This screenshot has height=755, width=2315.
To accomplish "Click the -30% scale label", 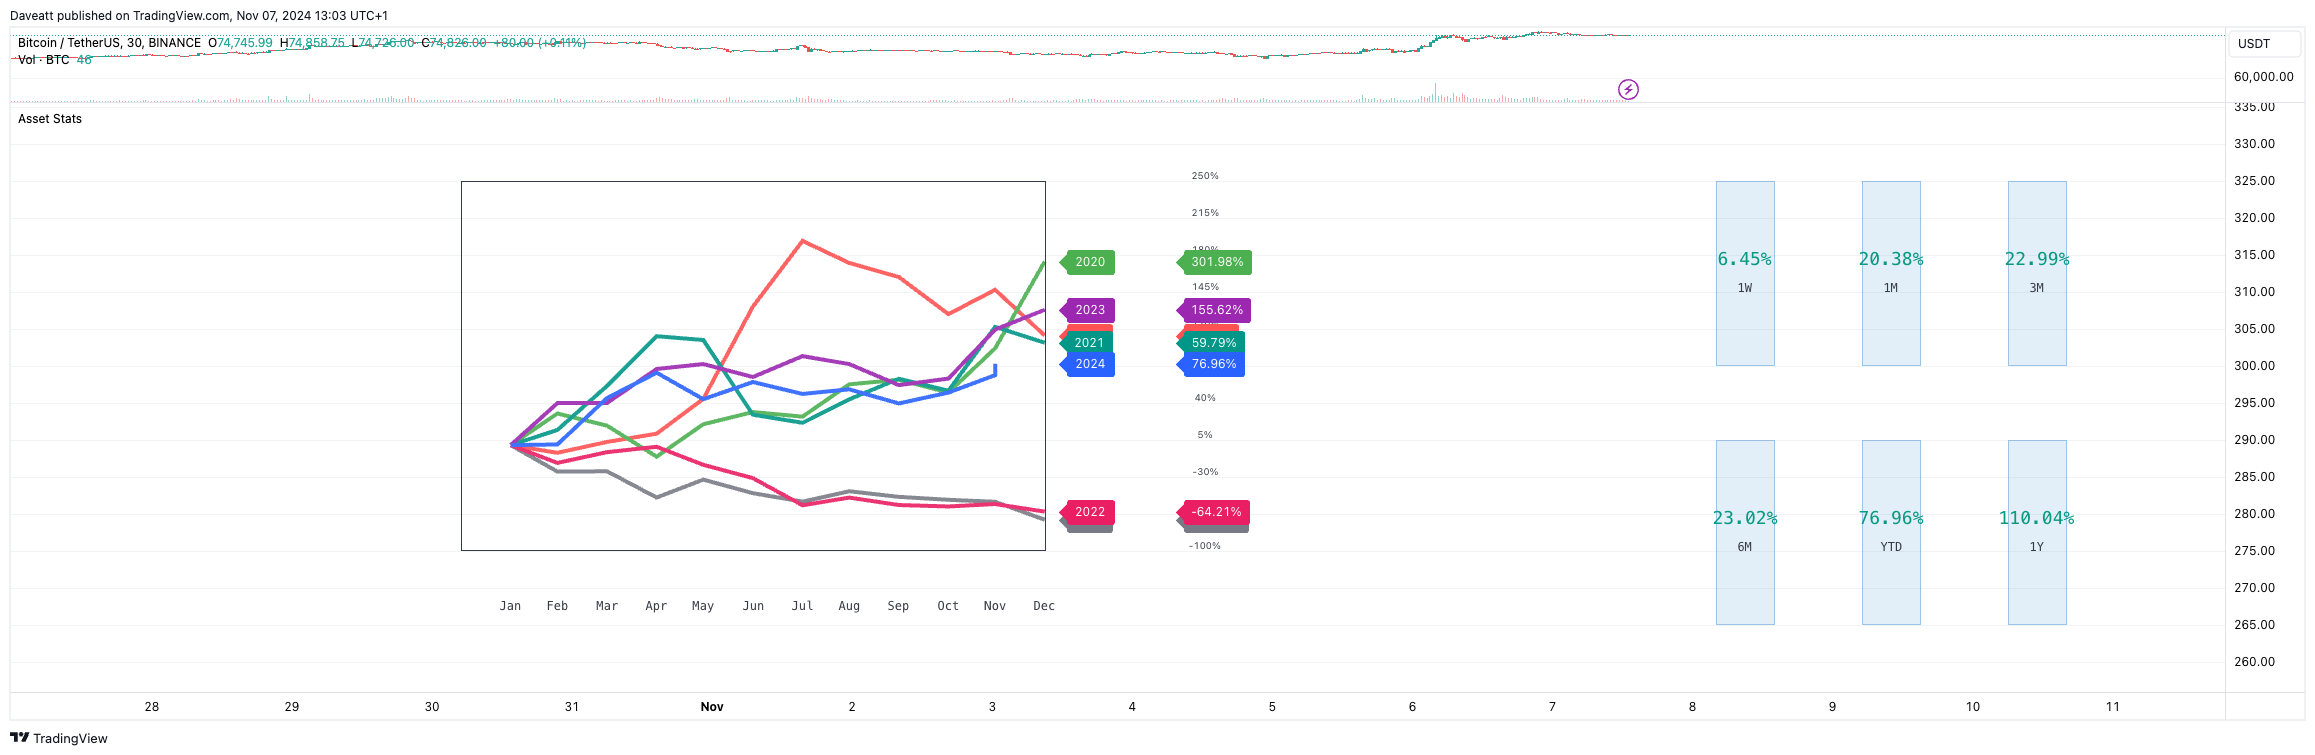I will coord(1205,472).
